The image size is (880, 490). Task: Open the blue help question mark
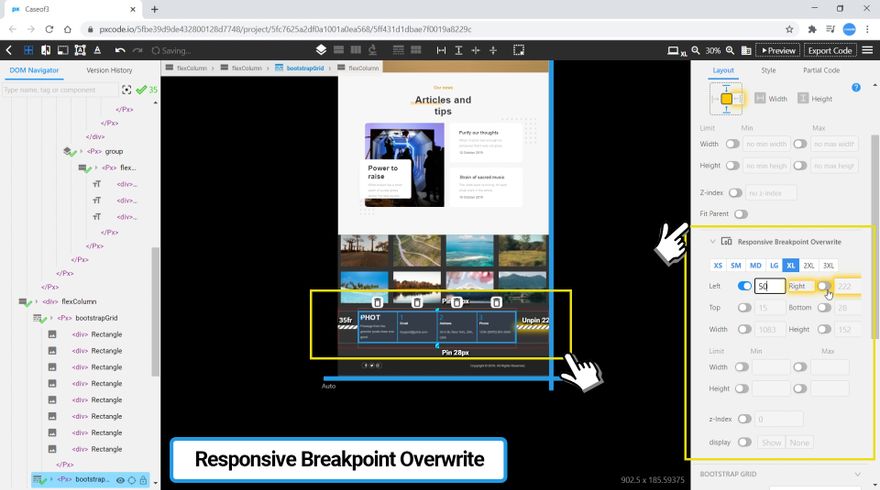point(856,88)
